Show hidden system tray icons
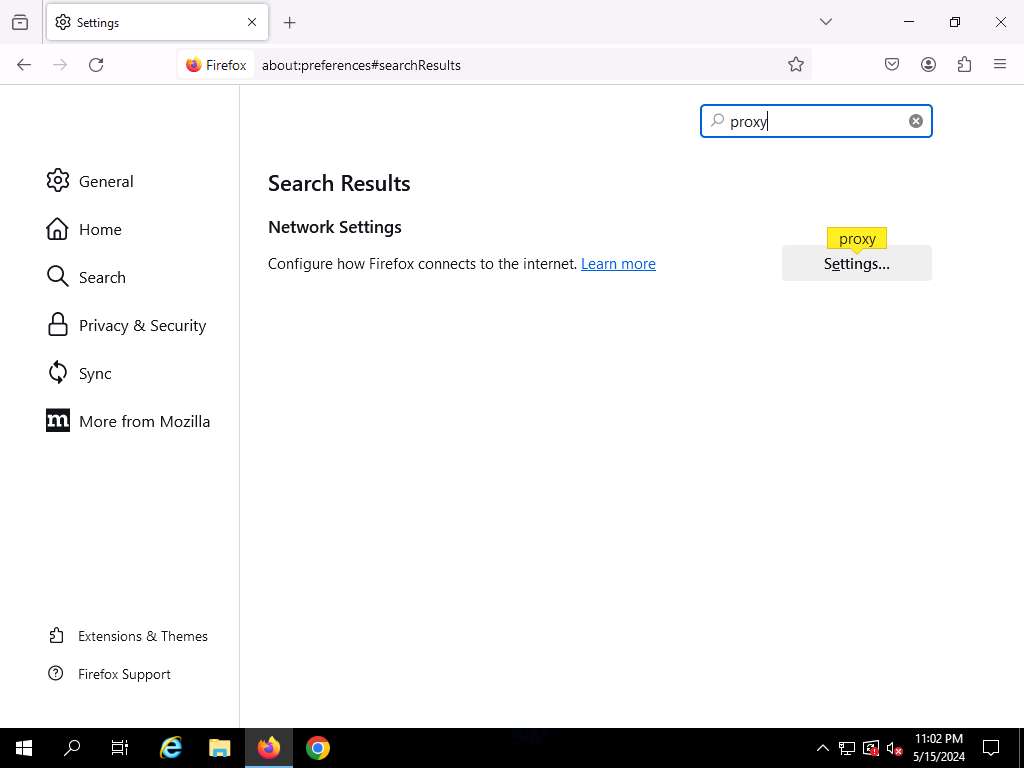1024x768 pixels. (x=822, y=748)
